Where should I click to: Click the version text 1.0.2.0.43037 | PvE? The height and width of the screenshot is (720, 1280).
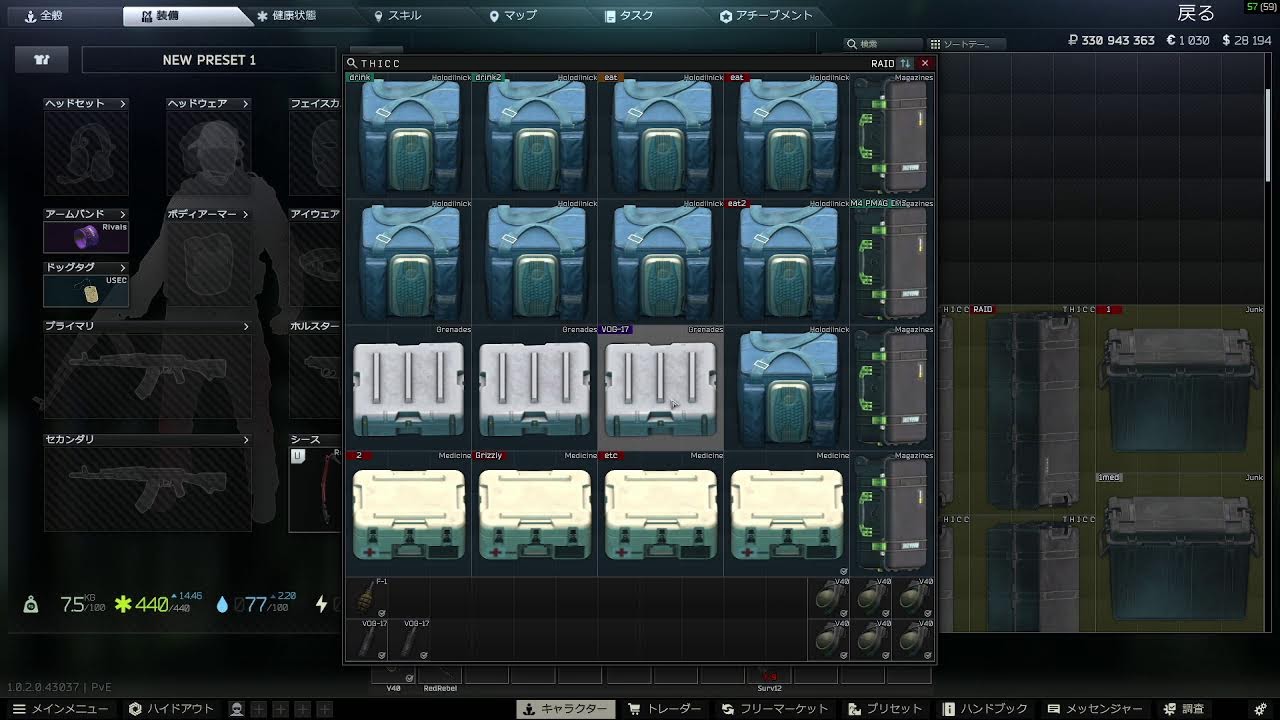click(61, 687)
